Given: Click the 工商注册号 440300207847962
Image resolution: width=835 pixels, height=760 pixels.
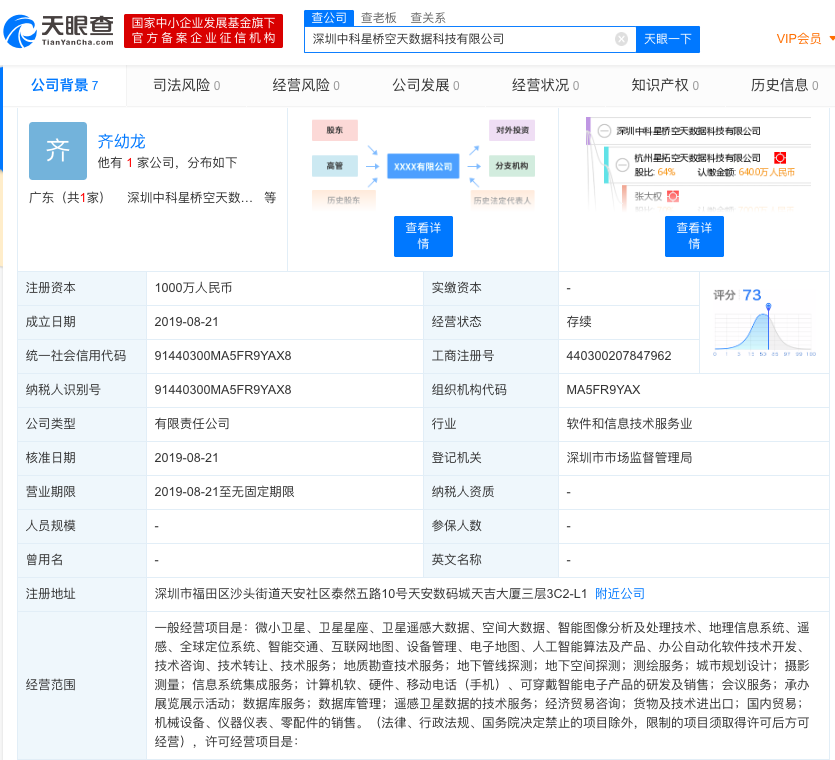Looking at the screenshot, I should point(619,356).
